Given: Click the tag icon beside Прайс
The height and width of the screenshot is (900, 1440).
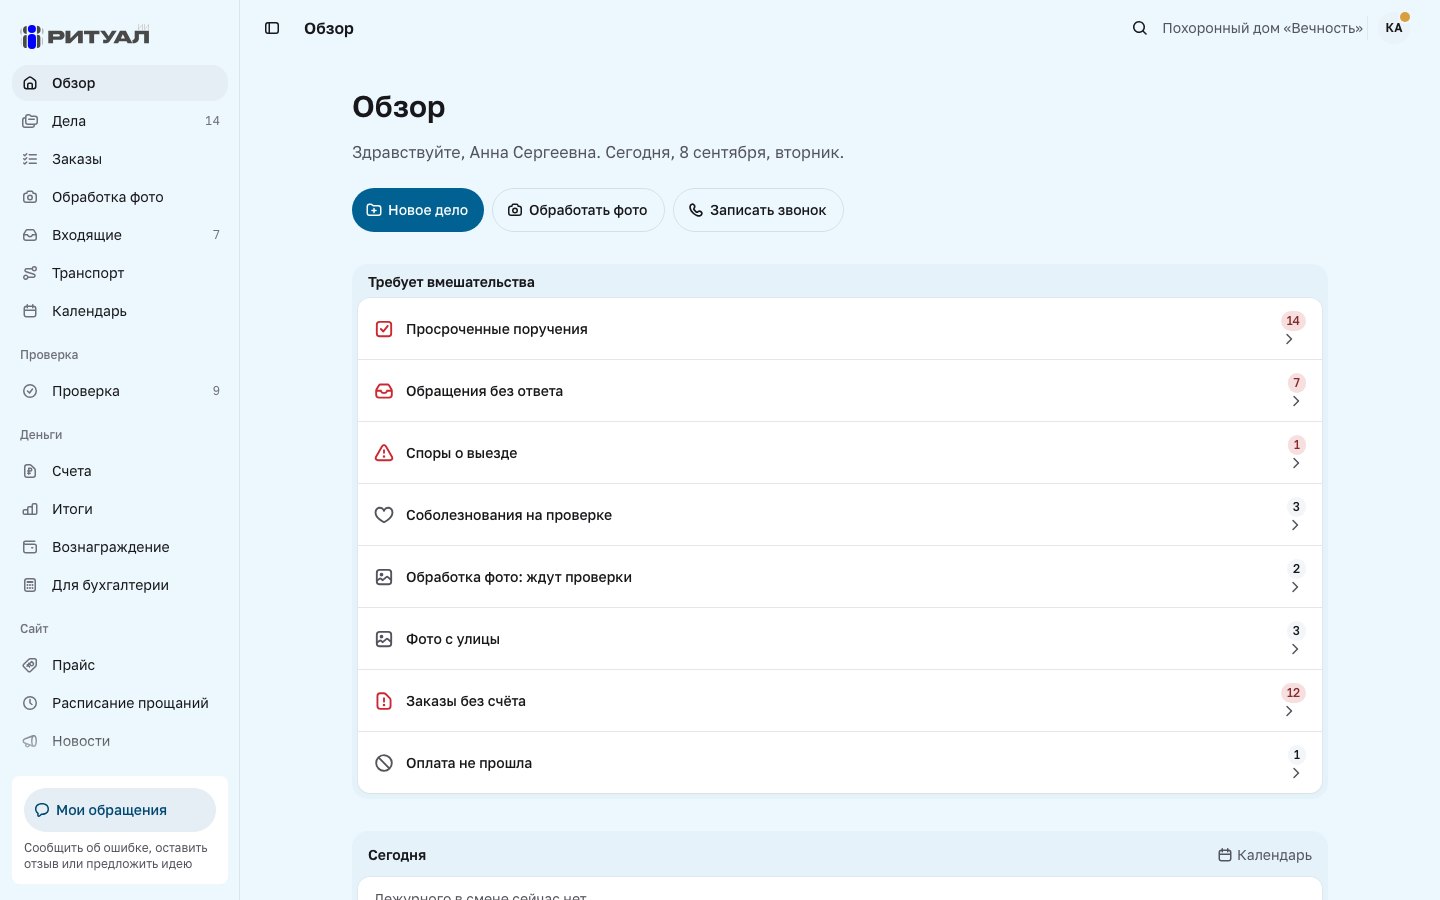Looking at the screenshot, I should point(30,665).
